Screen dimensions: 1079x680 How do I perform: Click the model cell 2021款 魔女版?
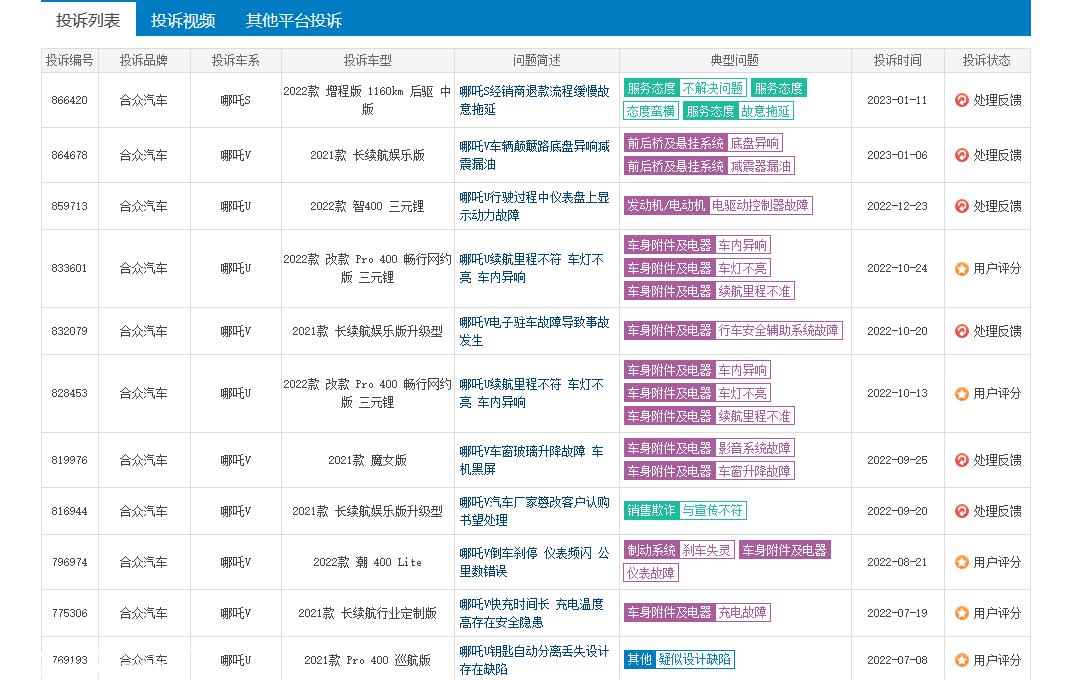367,460
